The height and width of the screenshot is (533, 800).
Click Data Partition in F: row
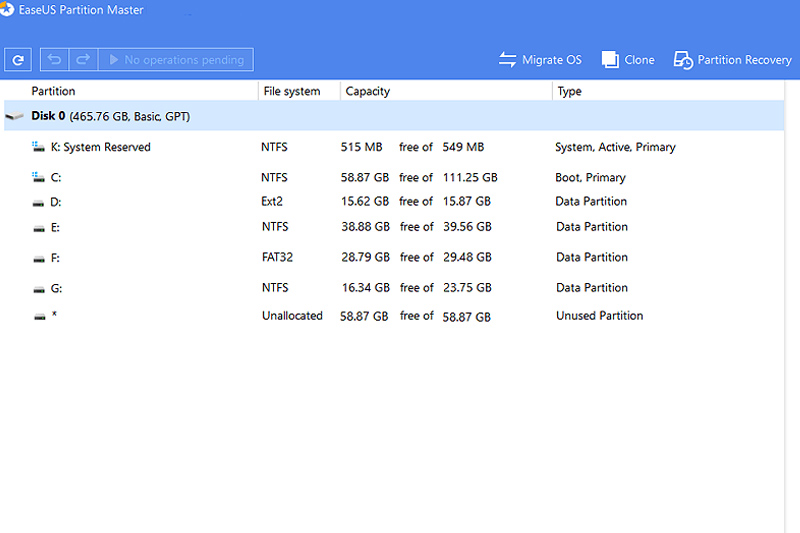592,257
